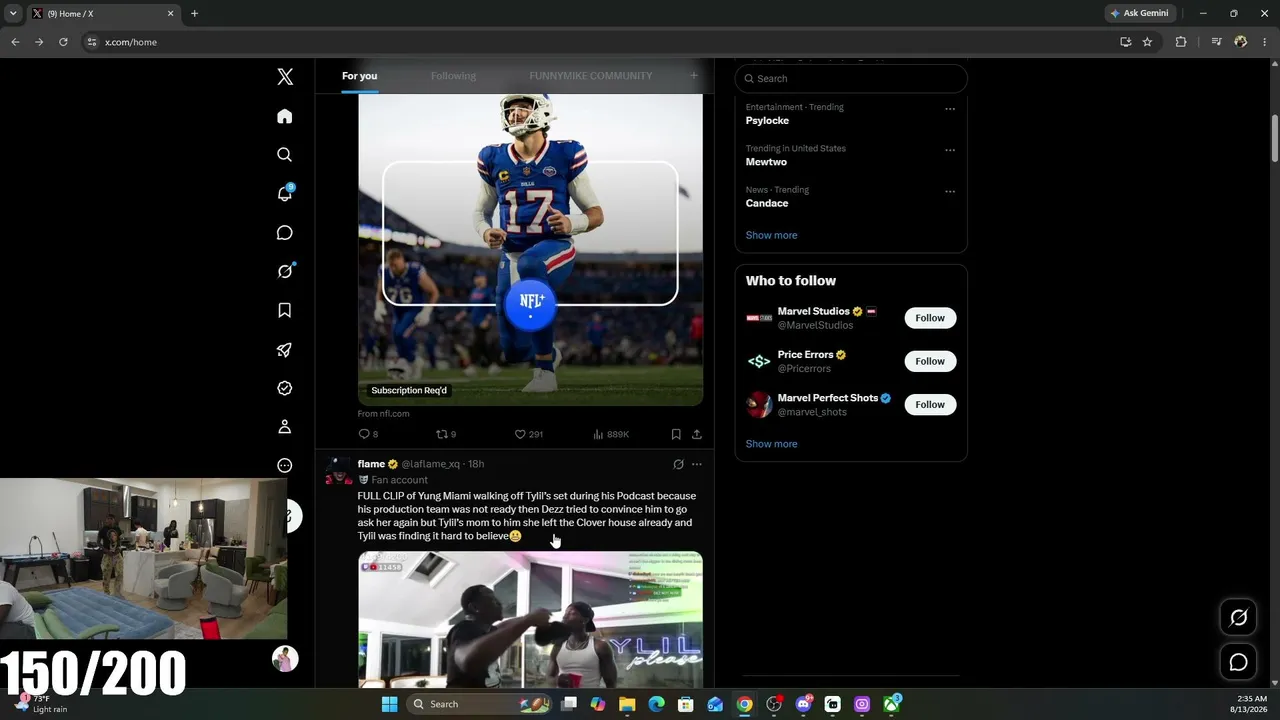Image resolution: width=1280 pixels, height=720 pixels.
Task: Open the floating Messages button
Action: tap(1238, 662)
